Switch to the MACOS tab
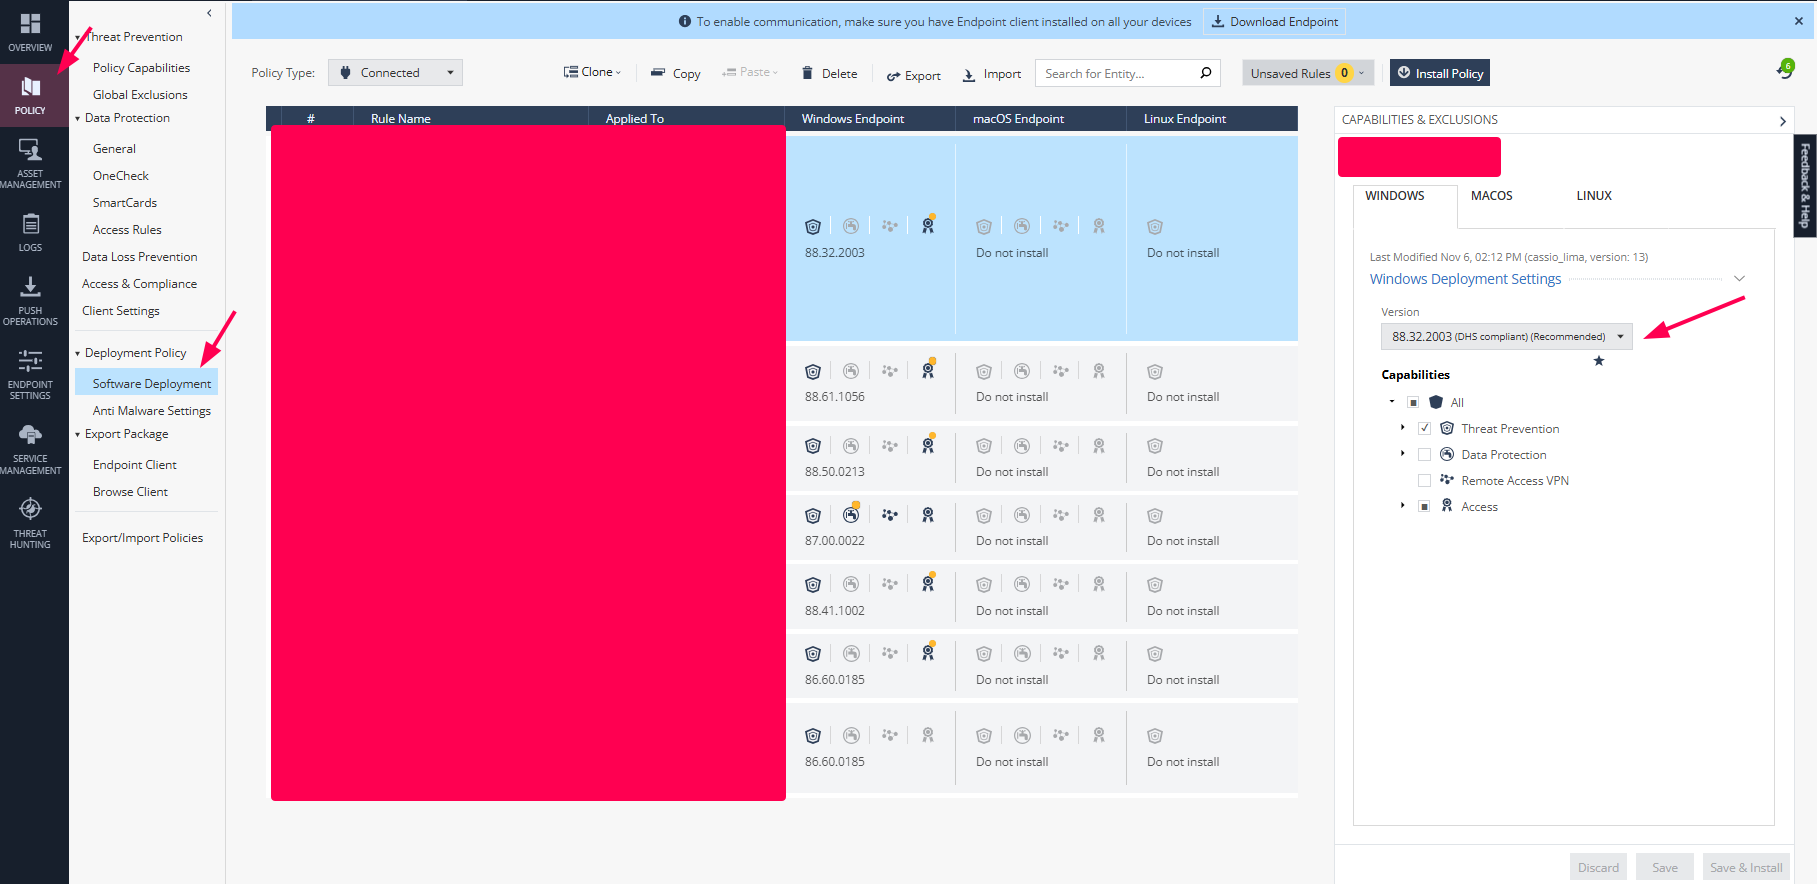The image size is (1817, 884). (x=1491, y=196)
